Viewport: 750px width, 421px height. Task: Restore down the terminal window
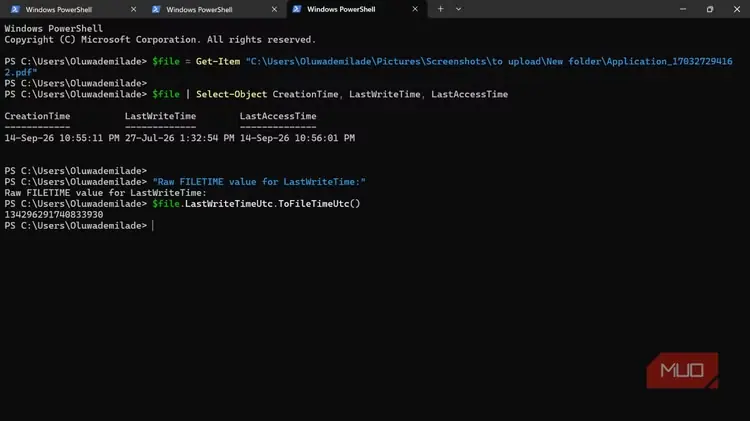[710, 9]
